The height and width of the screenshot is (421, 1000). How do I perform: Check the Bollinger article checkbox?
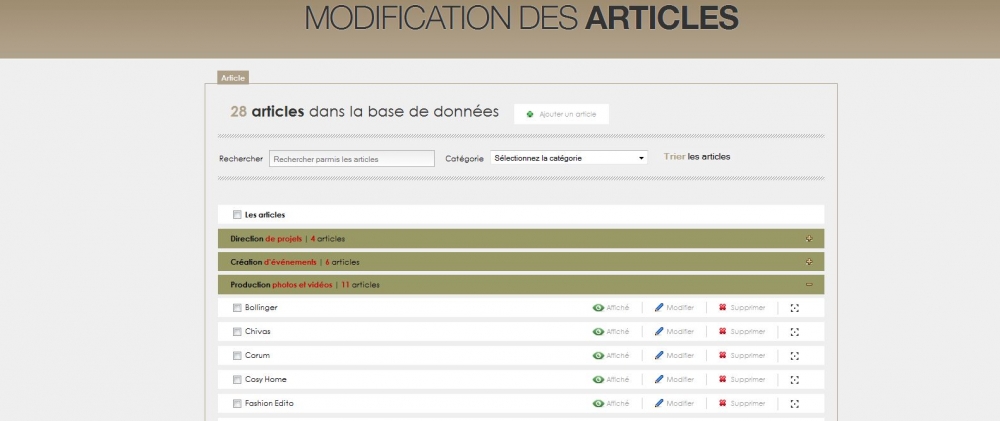click(237, 307)
